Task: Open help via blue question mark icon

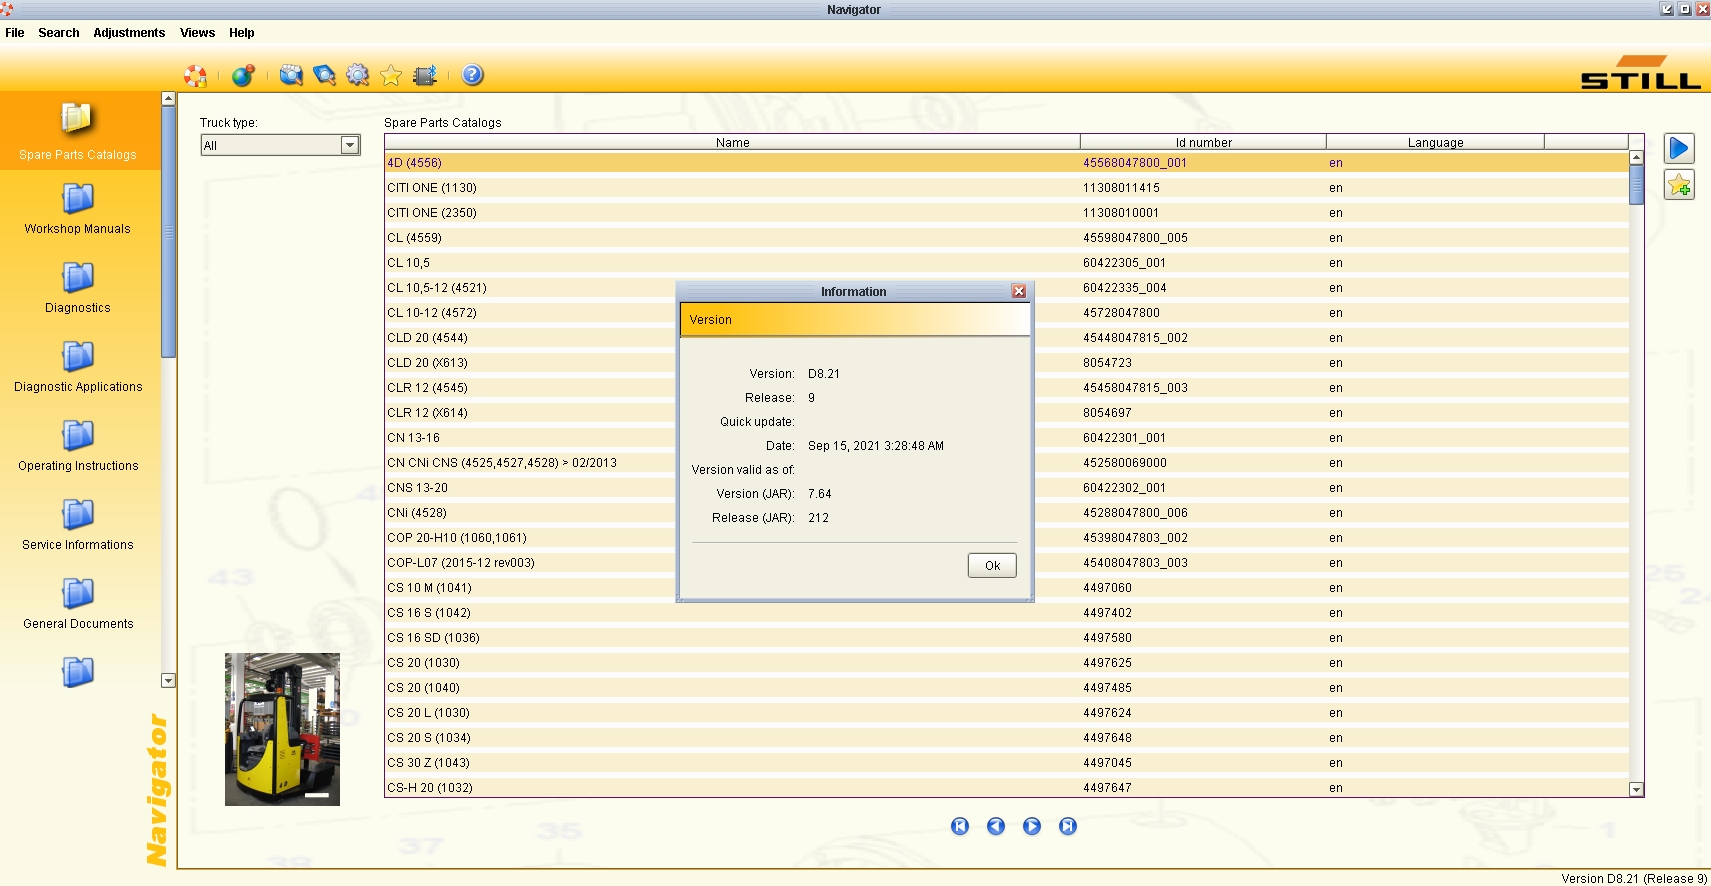Action: pyautogui.click(x=473, y=75)
